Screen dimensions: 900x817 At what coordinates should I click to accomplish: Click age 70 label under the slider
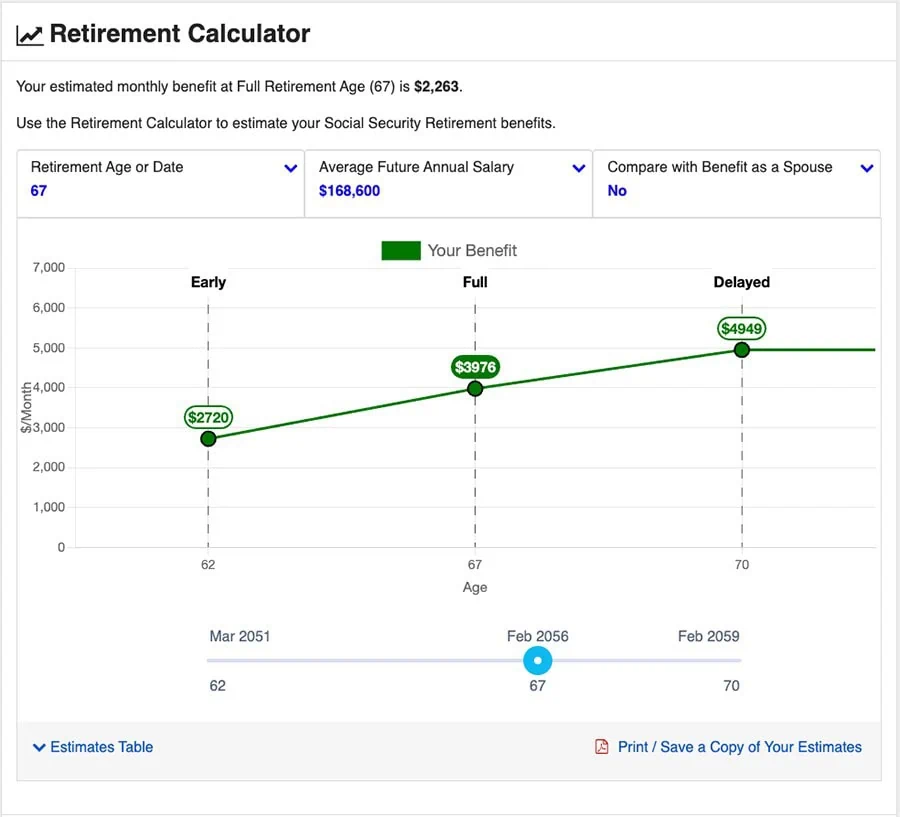pyautogui.click(x=731, y=686)
